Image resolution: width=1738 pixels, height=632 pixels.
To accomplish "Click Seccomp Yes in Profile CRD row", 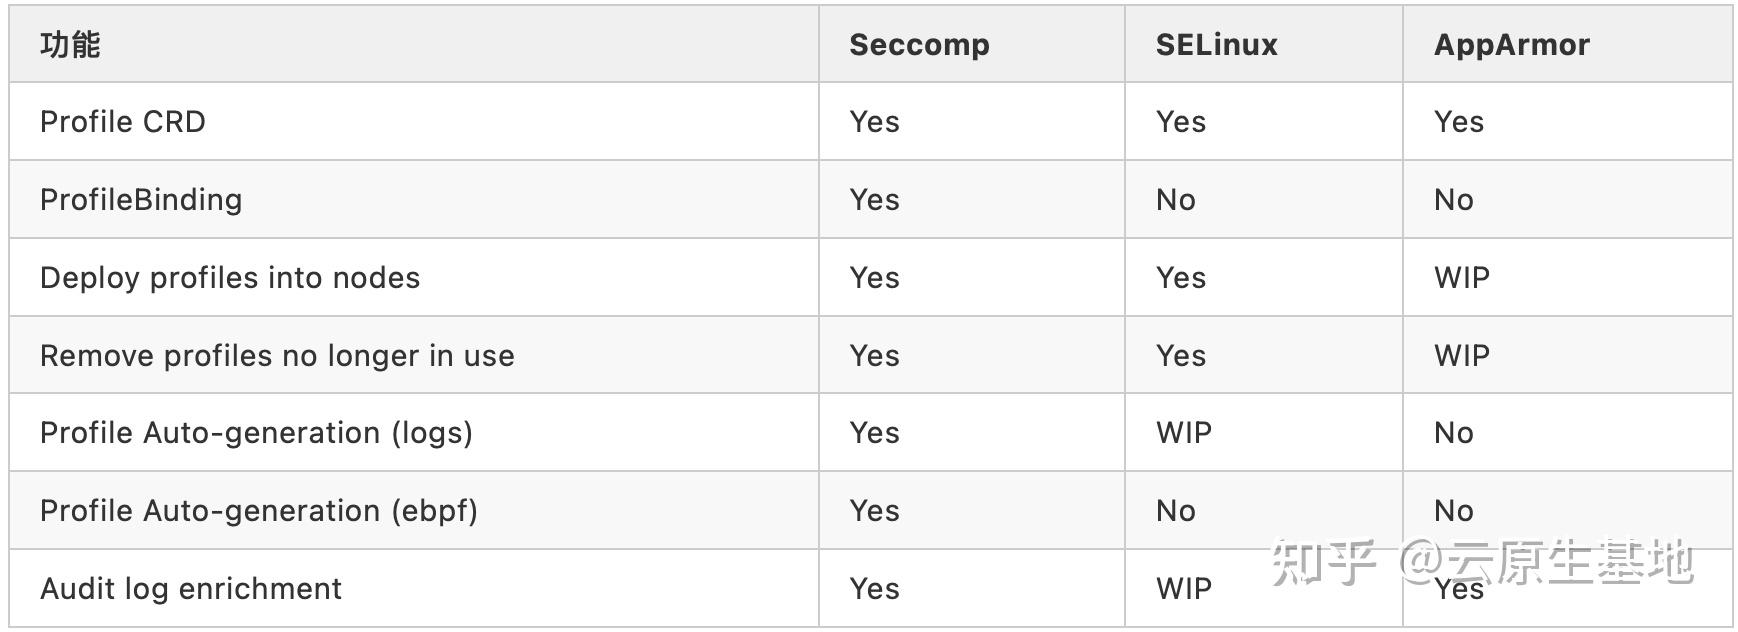I will pyautogui.click(x=874, y=122).
